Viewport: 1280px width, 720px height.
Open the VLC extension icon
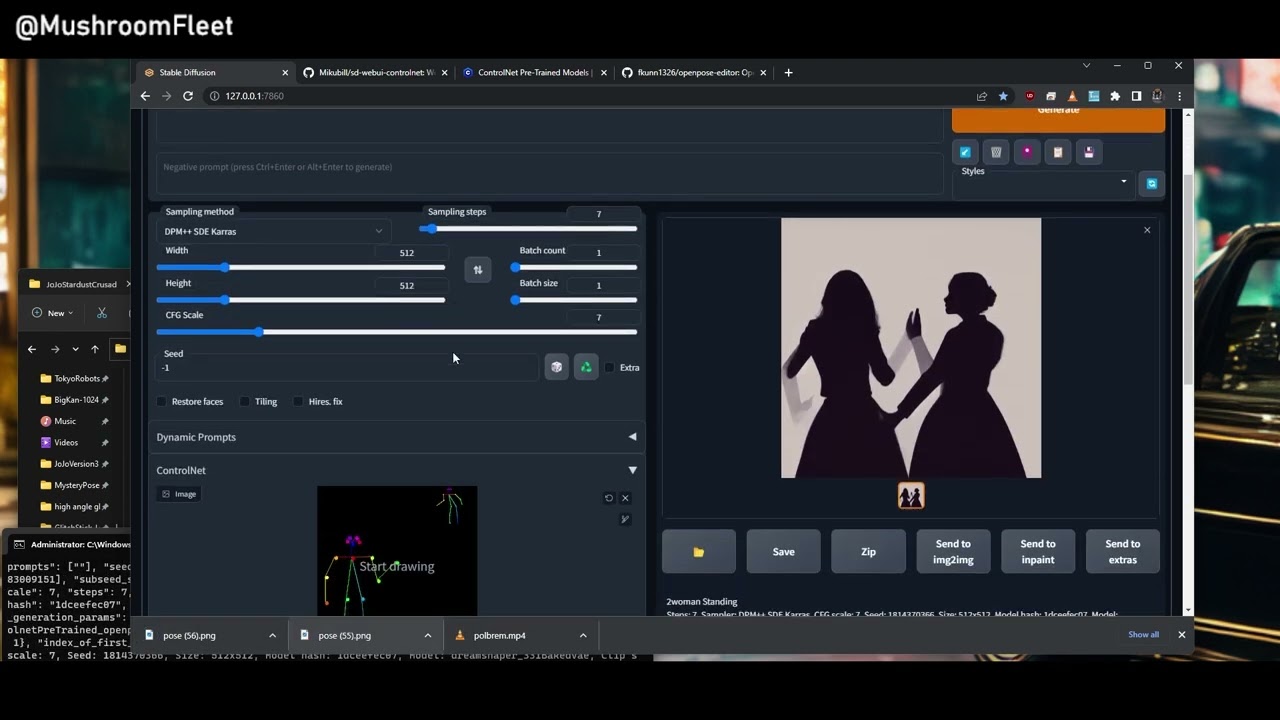click(1072, 96)
